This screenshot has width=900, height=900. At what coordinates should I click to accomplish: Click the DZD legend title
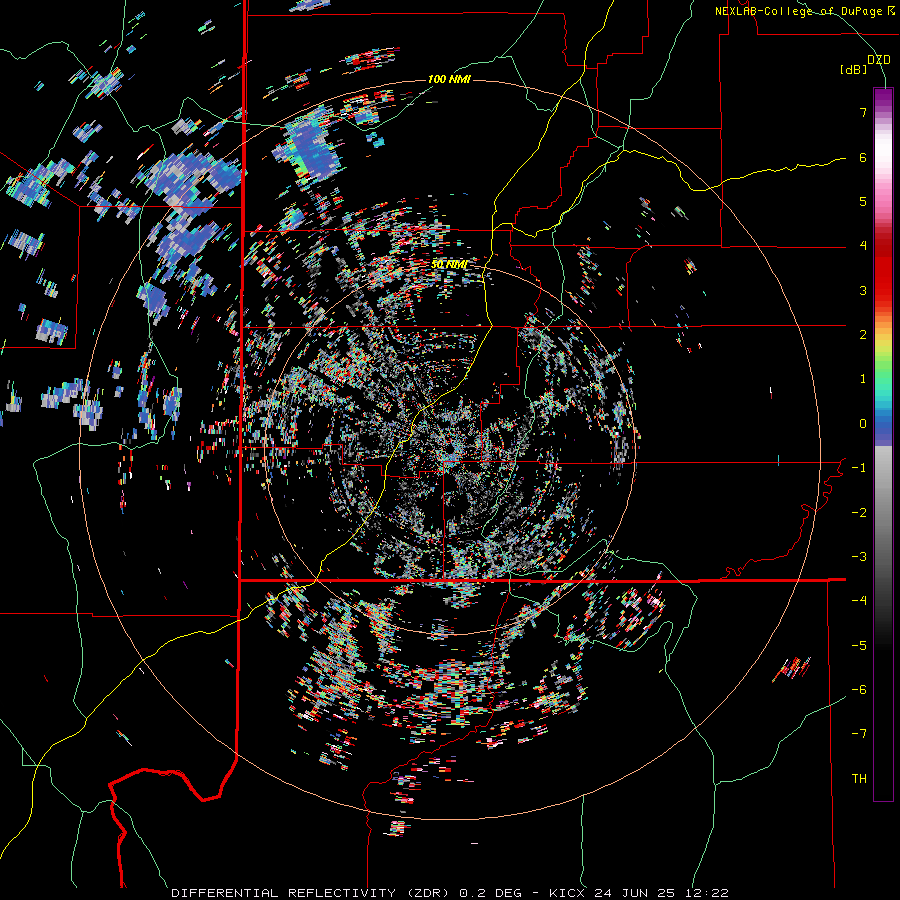point(878,60)
